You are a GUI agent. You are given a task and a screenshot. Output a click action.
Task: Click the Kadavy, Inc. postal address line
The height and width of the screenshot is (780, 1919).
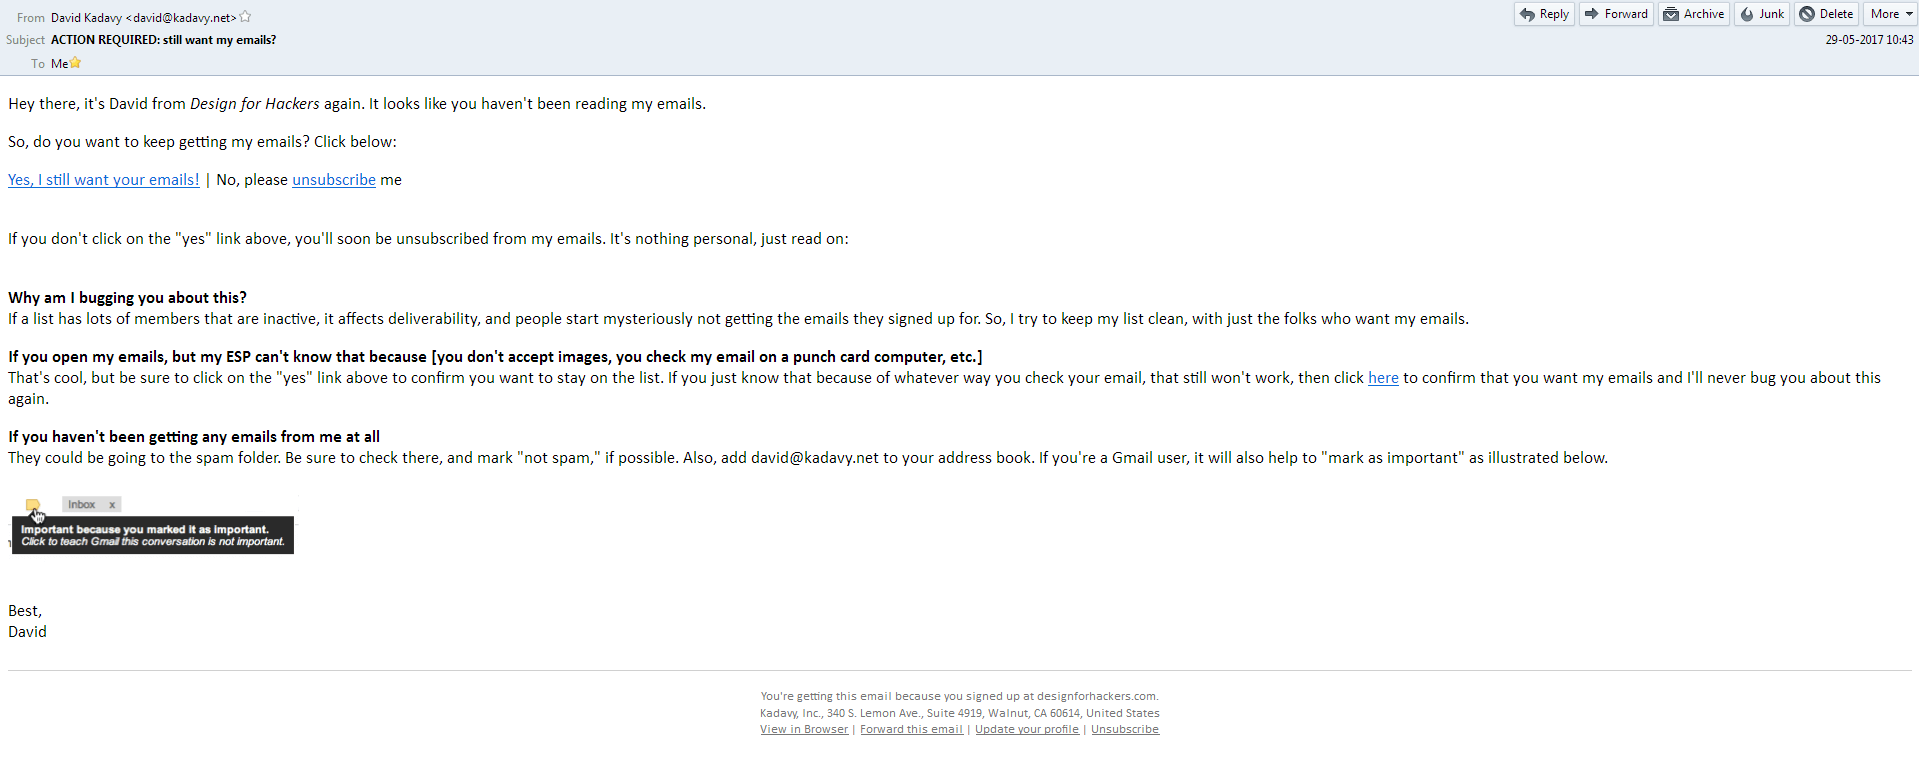(959, 713)
